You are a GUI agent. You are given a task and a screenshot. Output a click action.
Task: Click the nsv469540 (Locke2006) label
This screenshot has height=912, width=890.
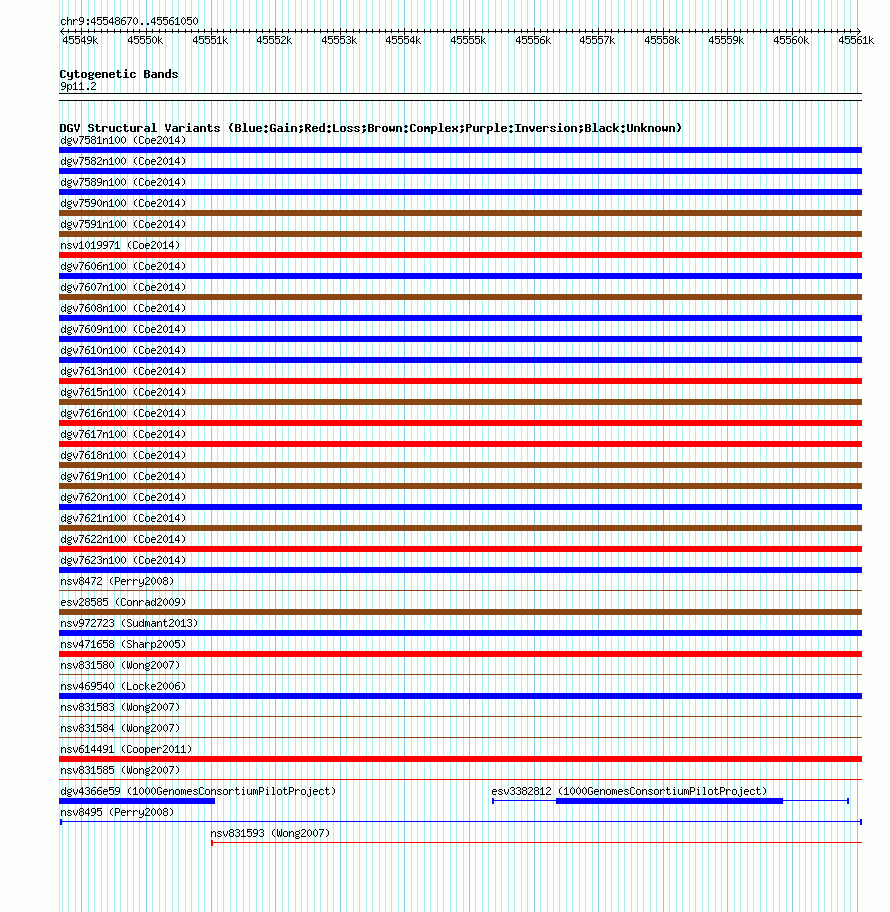click(x=123, y=686)
